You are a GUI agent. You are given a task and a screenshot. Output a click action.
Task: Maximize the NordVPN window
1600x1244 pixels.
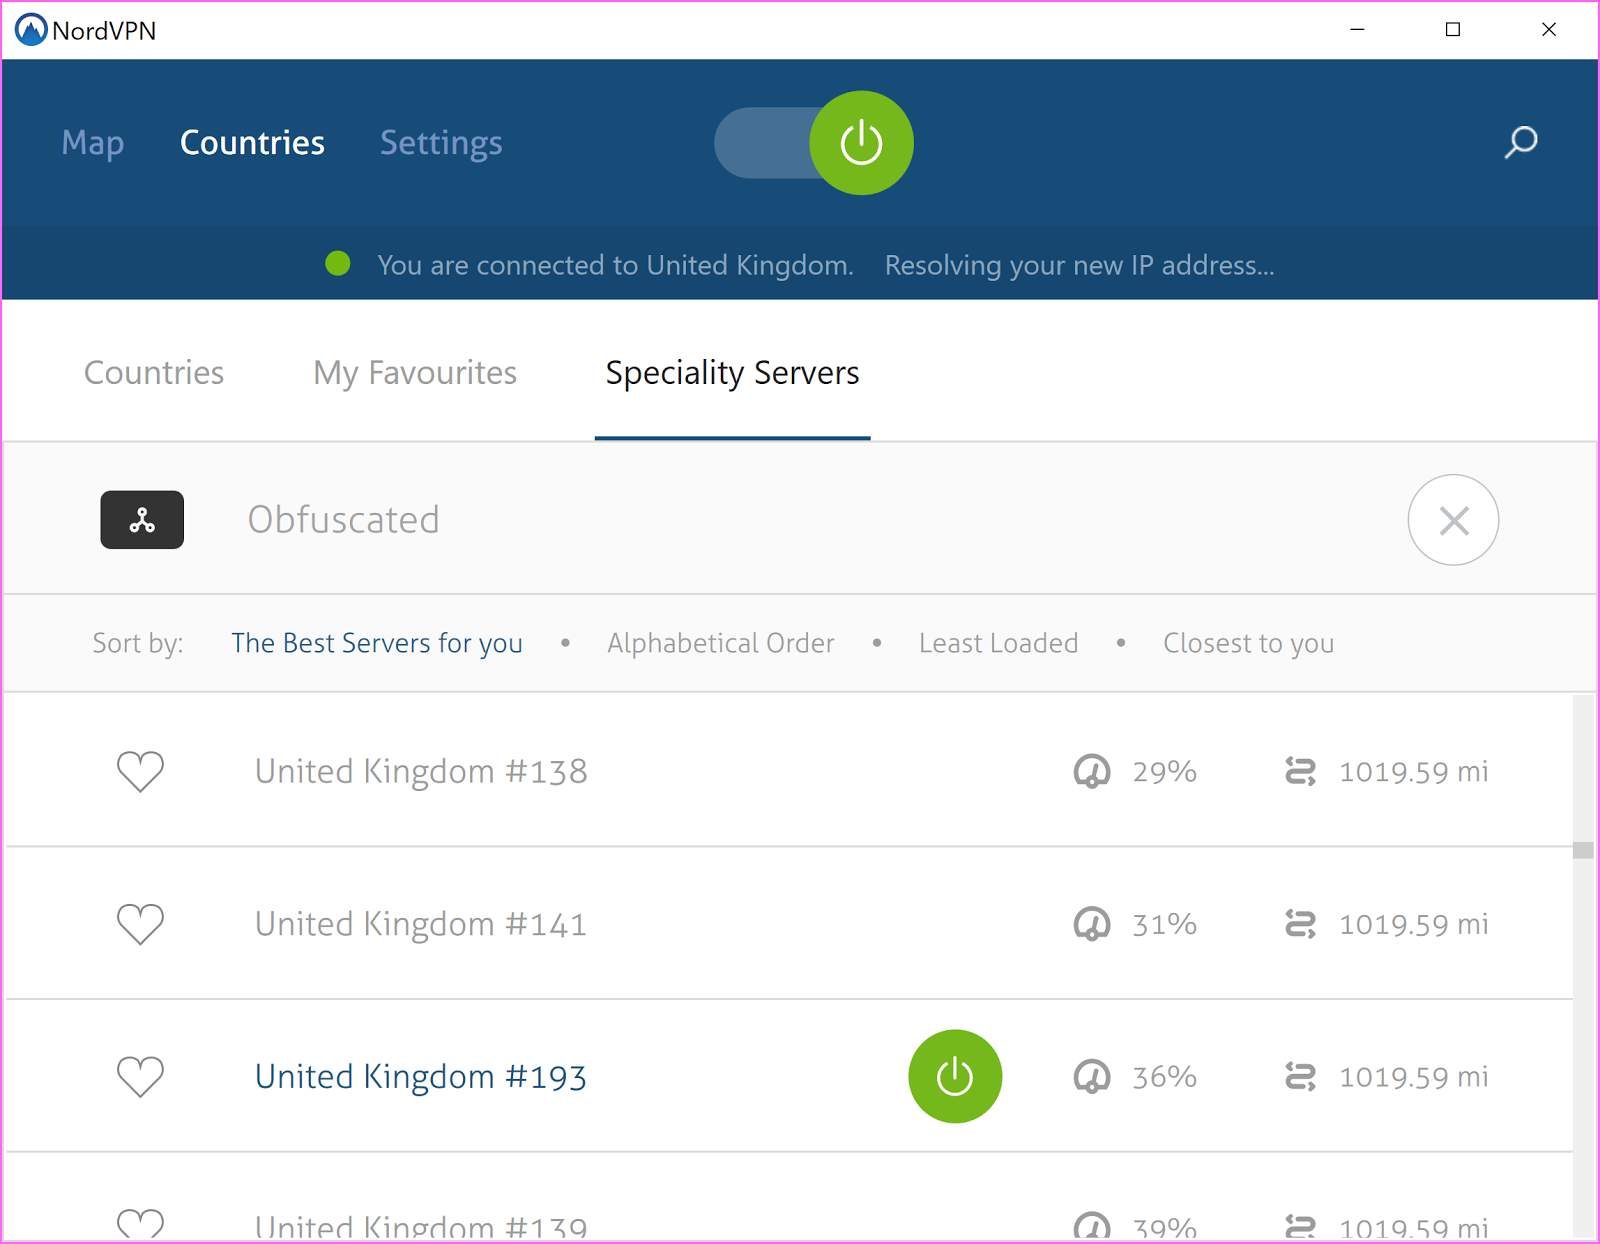[1453, 30]
